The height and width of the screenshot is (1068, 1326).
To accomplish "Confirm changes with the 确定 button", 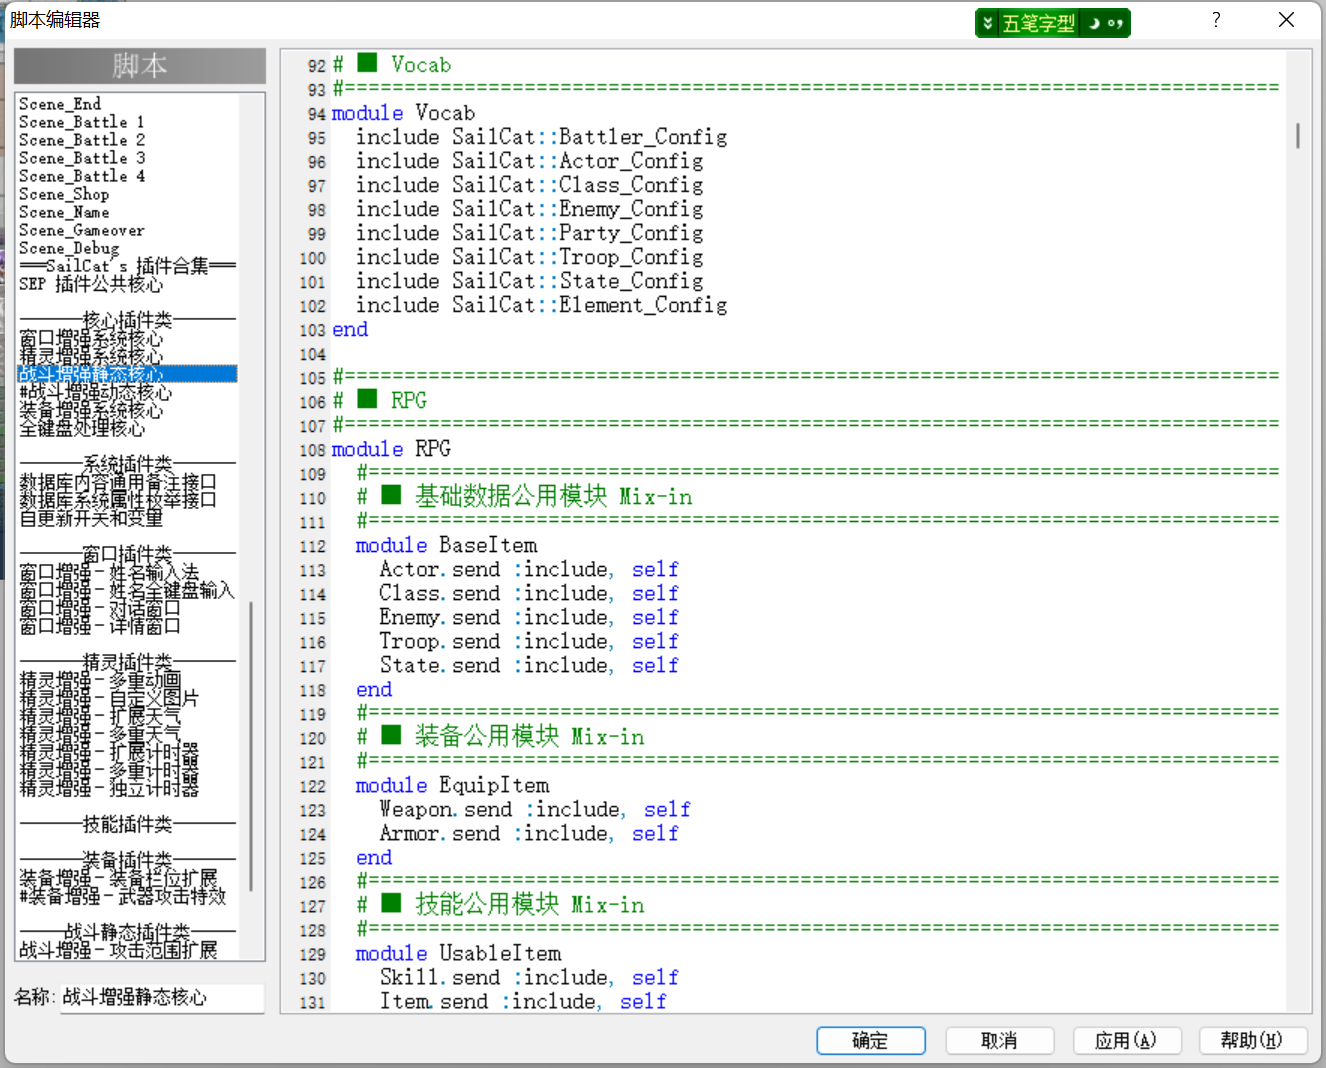I will (870, 1041).
